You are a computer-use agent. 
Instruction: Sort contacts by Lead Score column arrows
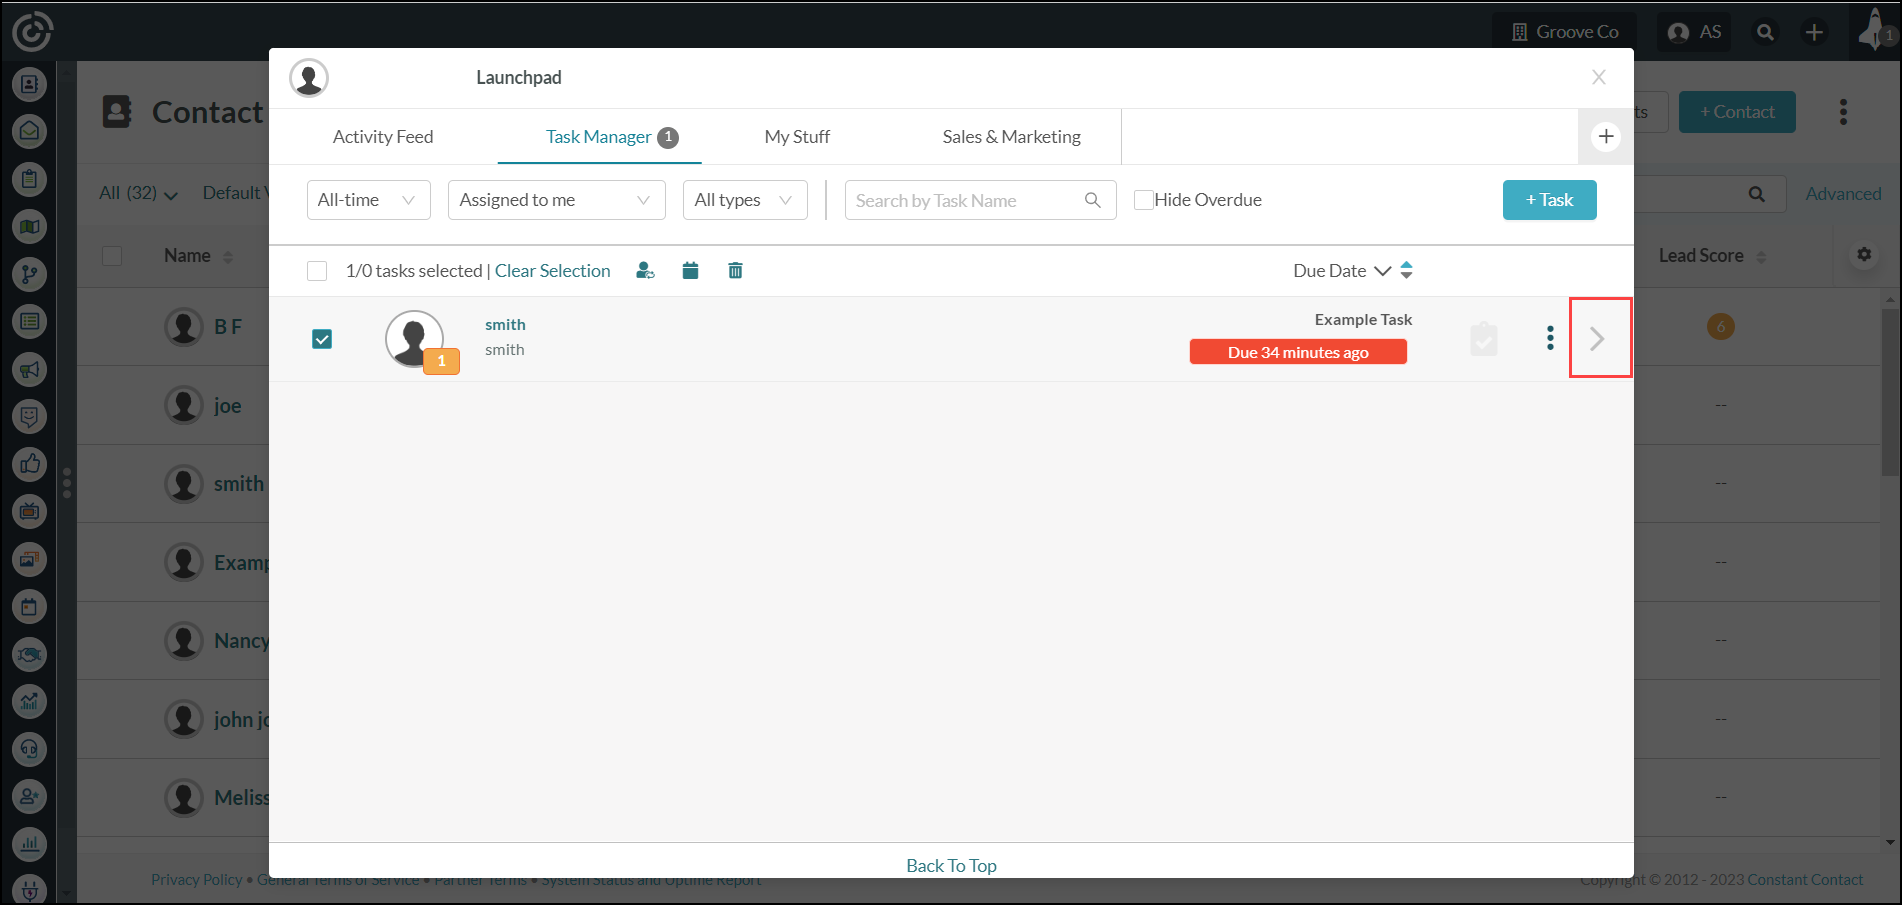[1761, 257]
